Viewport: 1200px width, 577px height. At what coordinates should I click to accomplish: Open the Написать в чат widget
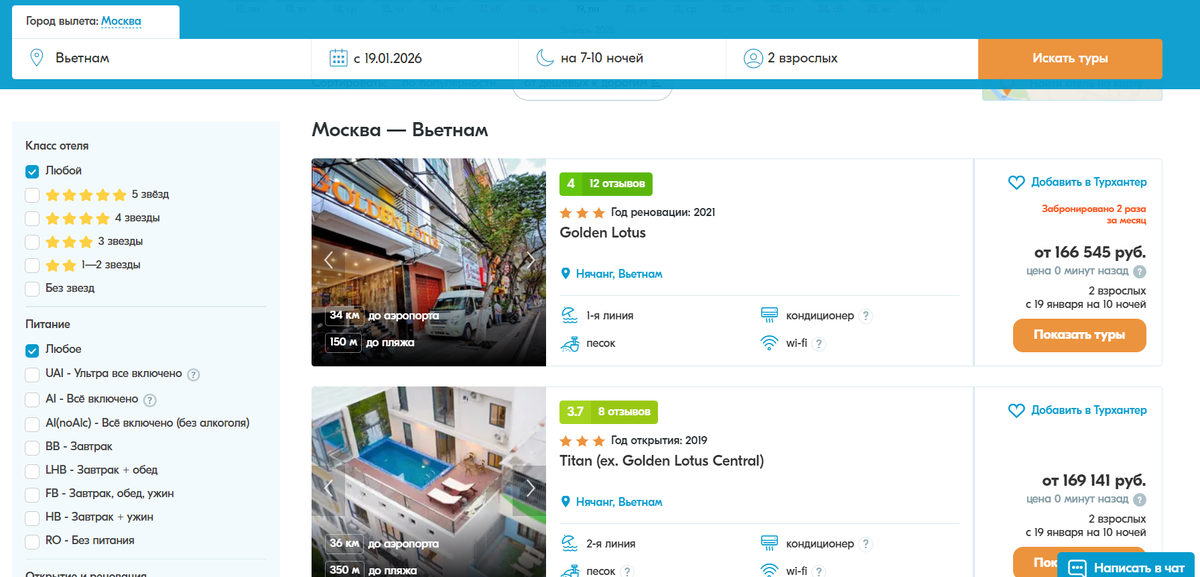1128,567
